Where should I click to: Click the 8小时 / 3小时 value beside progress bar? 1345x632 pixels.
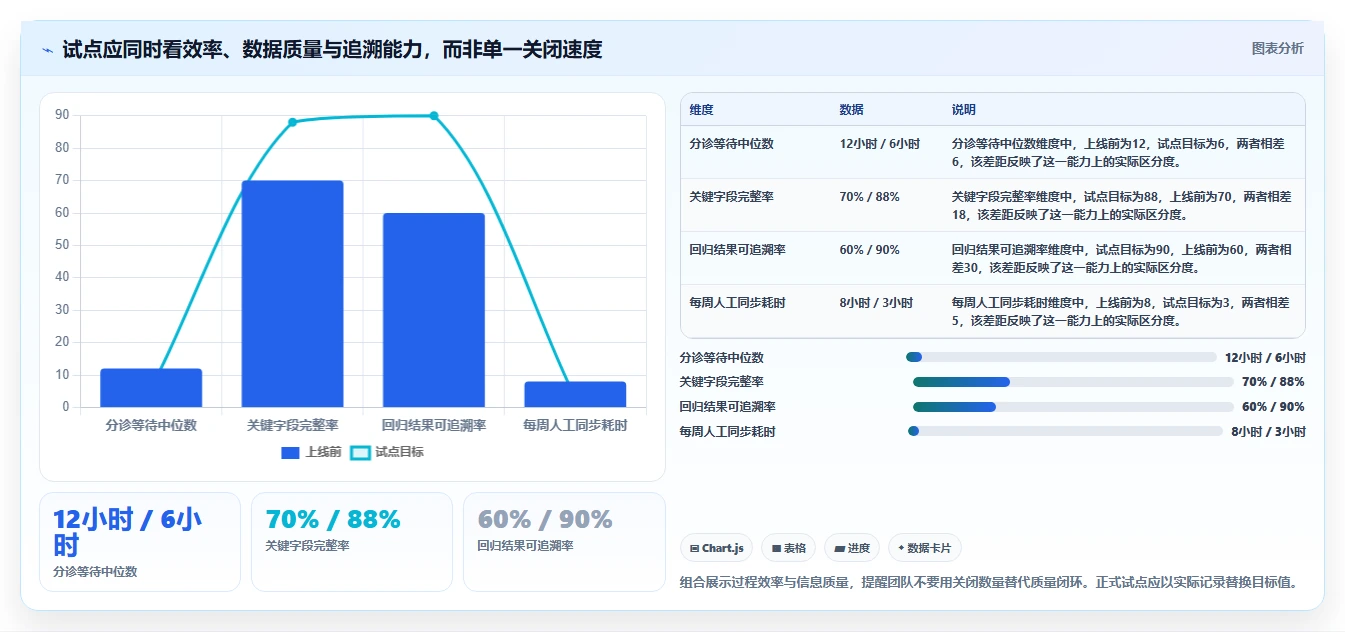(x=1268, y=432)
